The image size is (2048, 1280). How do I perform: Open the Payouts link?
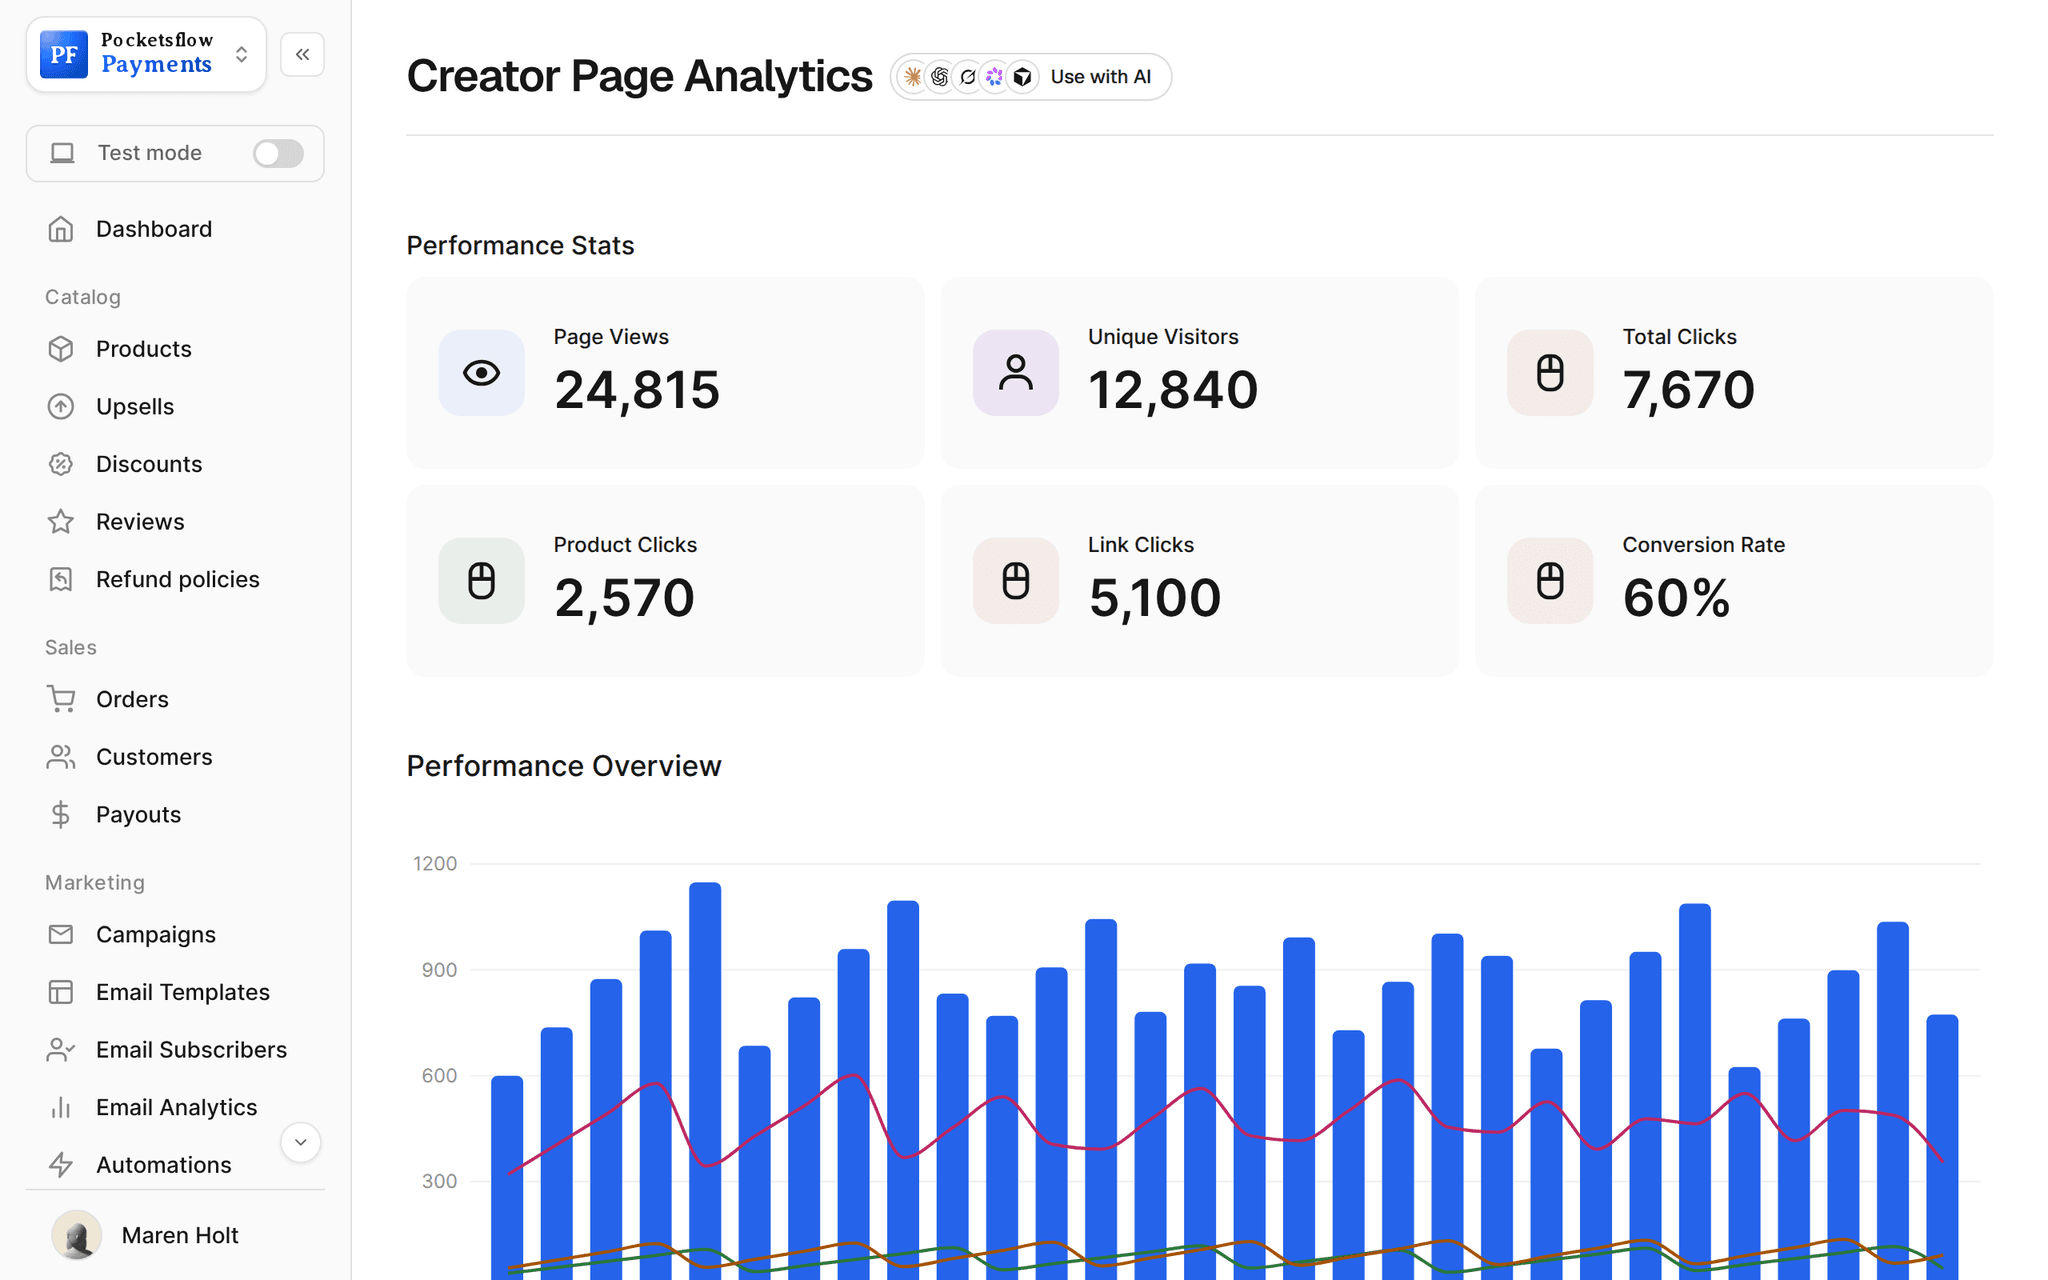click(x=138, y=815)
